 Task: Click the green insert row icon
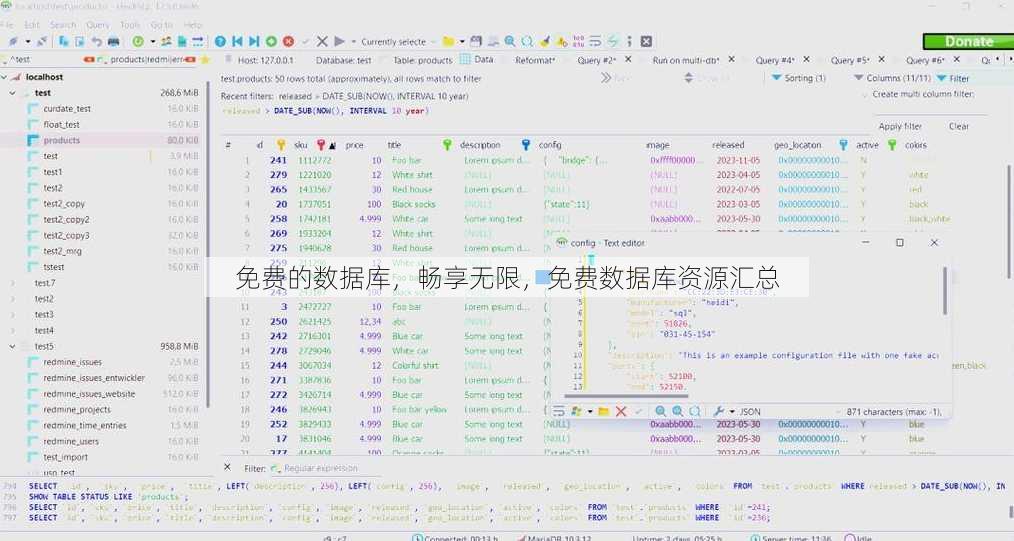pos(271,41)
